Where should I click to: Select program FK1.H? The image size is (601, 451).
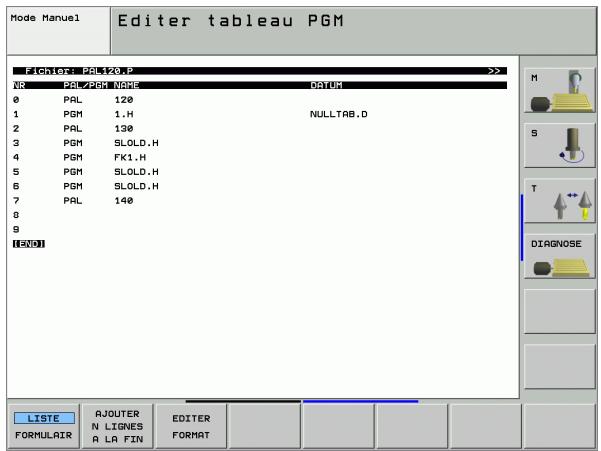pos(130,157)
